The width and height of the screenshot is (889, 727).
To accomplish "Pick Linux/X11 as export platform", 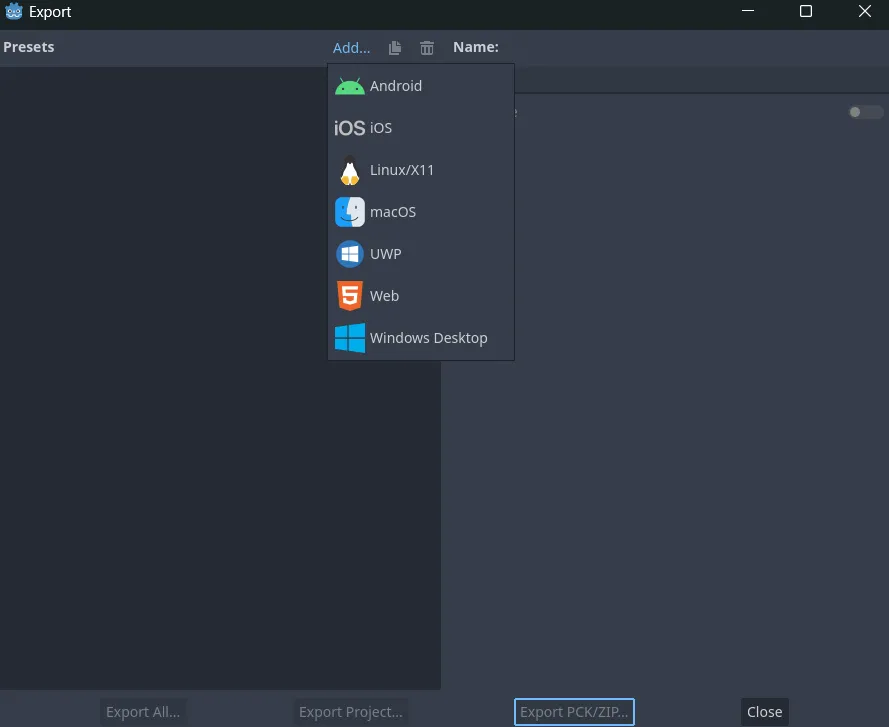I will coord(421,170).
